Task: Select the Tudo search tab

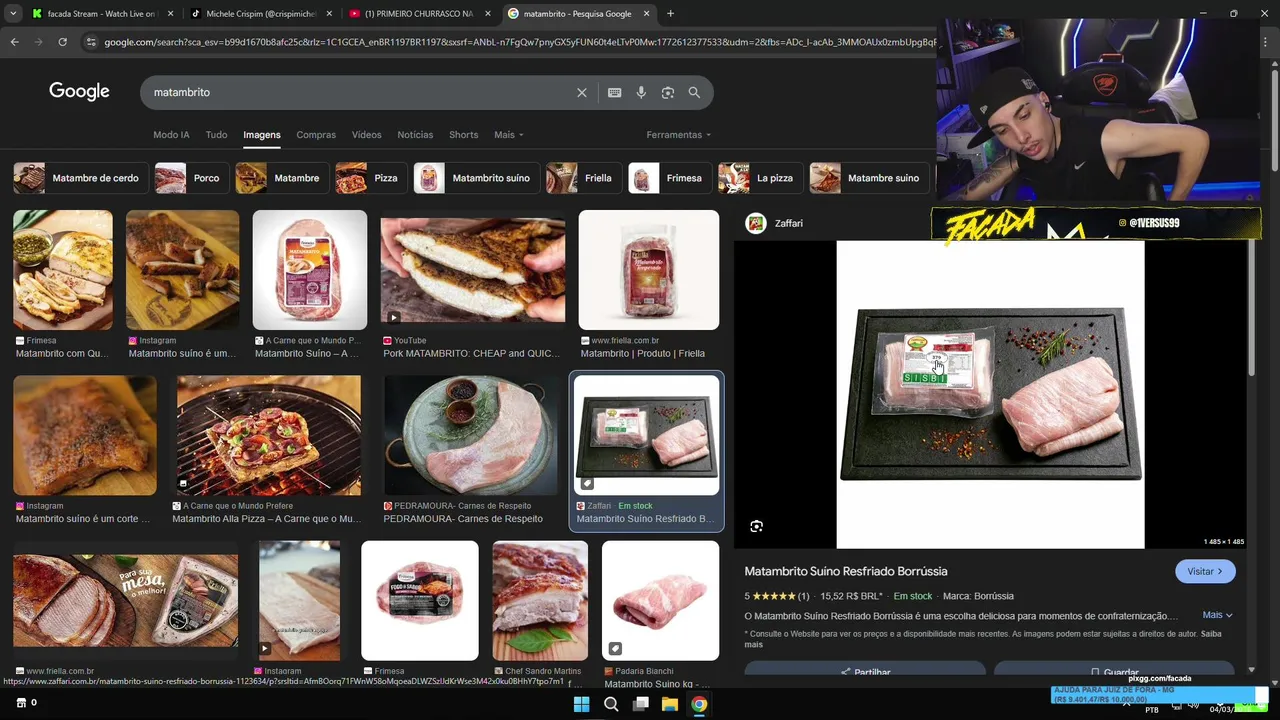Action: click(216, 135)
